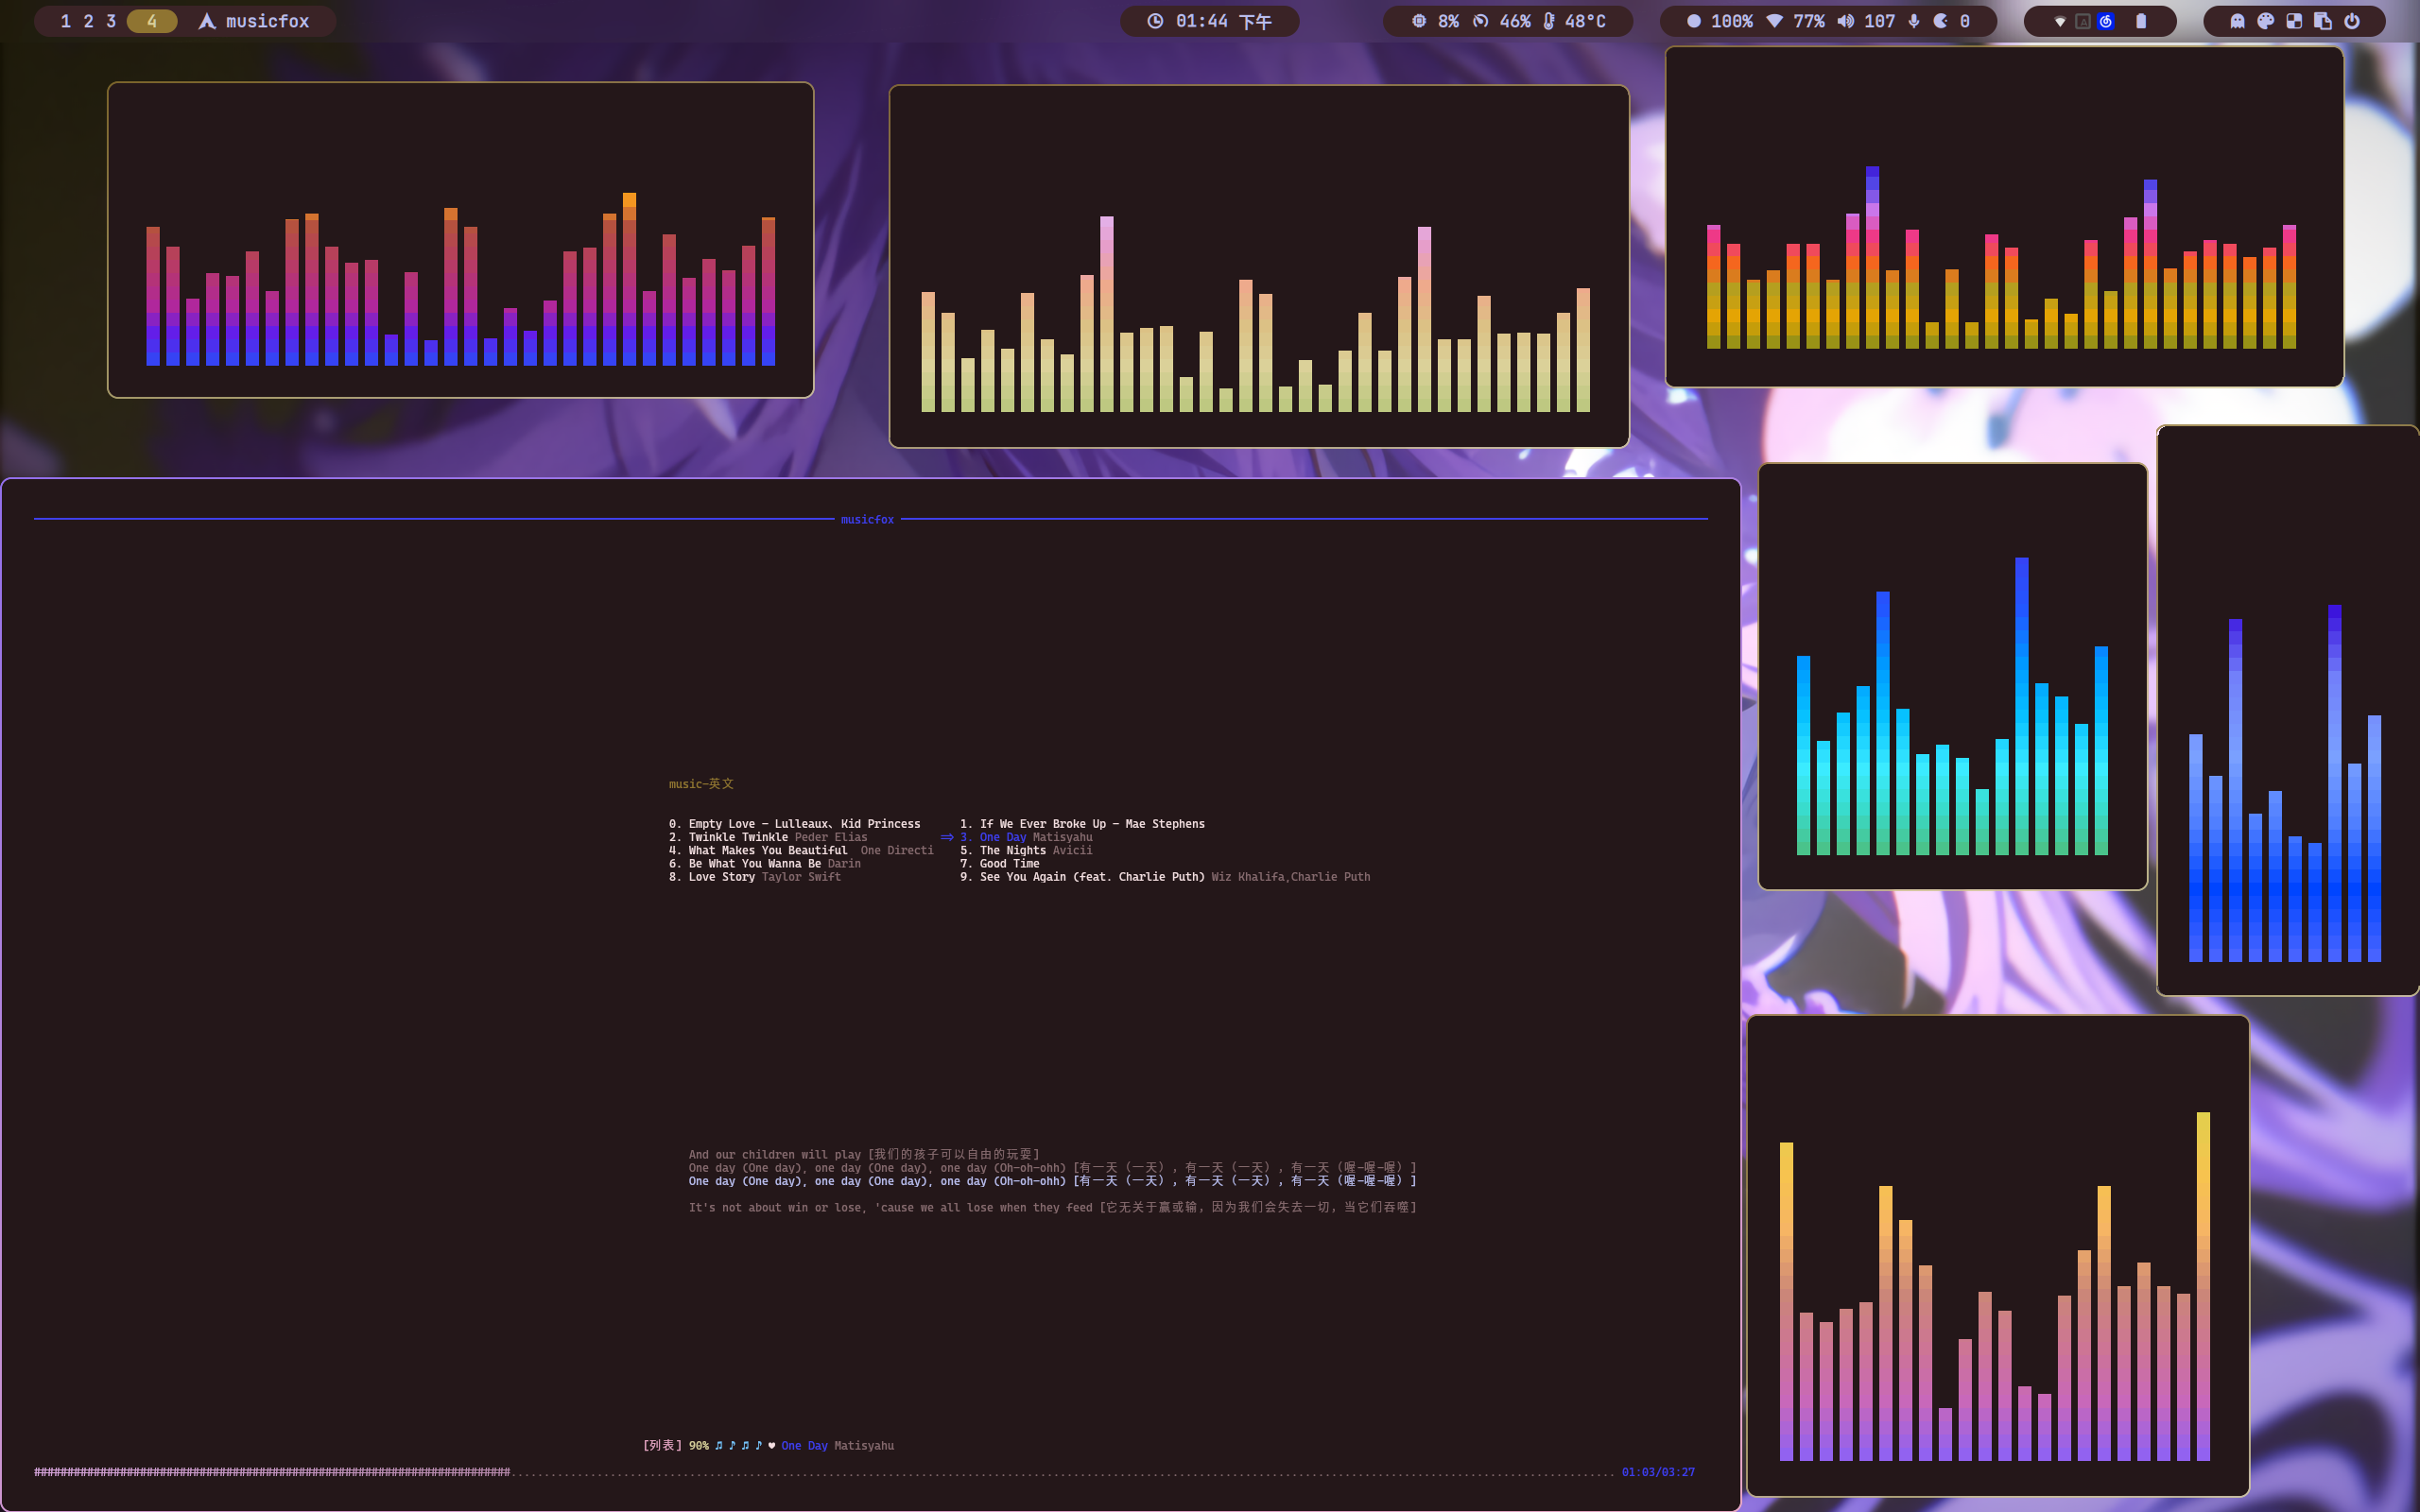The height and width of the screenshot is (1512, 2420).
Task: Click the input method A tray icon
Action: coord(2082,21)
